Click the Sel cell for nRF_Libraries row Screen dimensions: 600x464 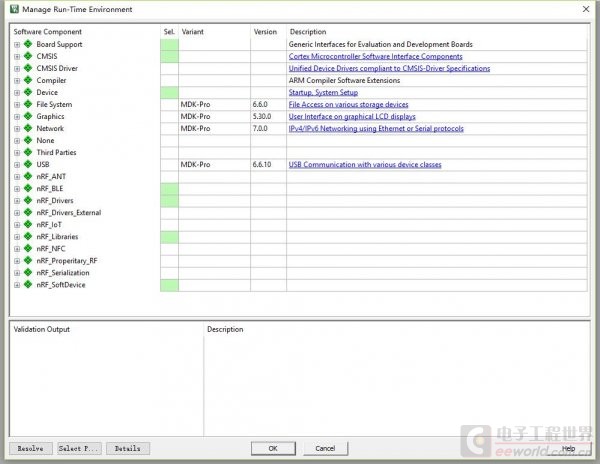point(169,237)
